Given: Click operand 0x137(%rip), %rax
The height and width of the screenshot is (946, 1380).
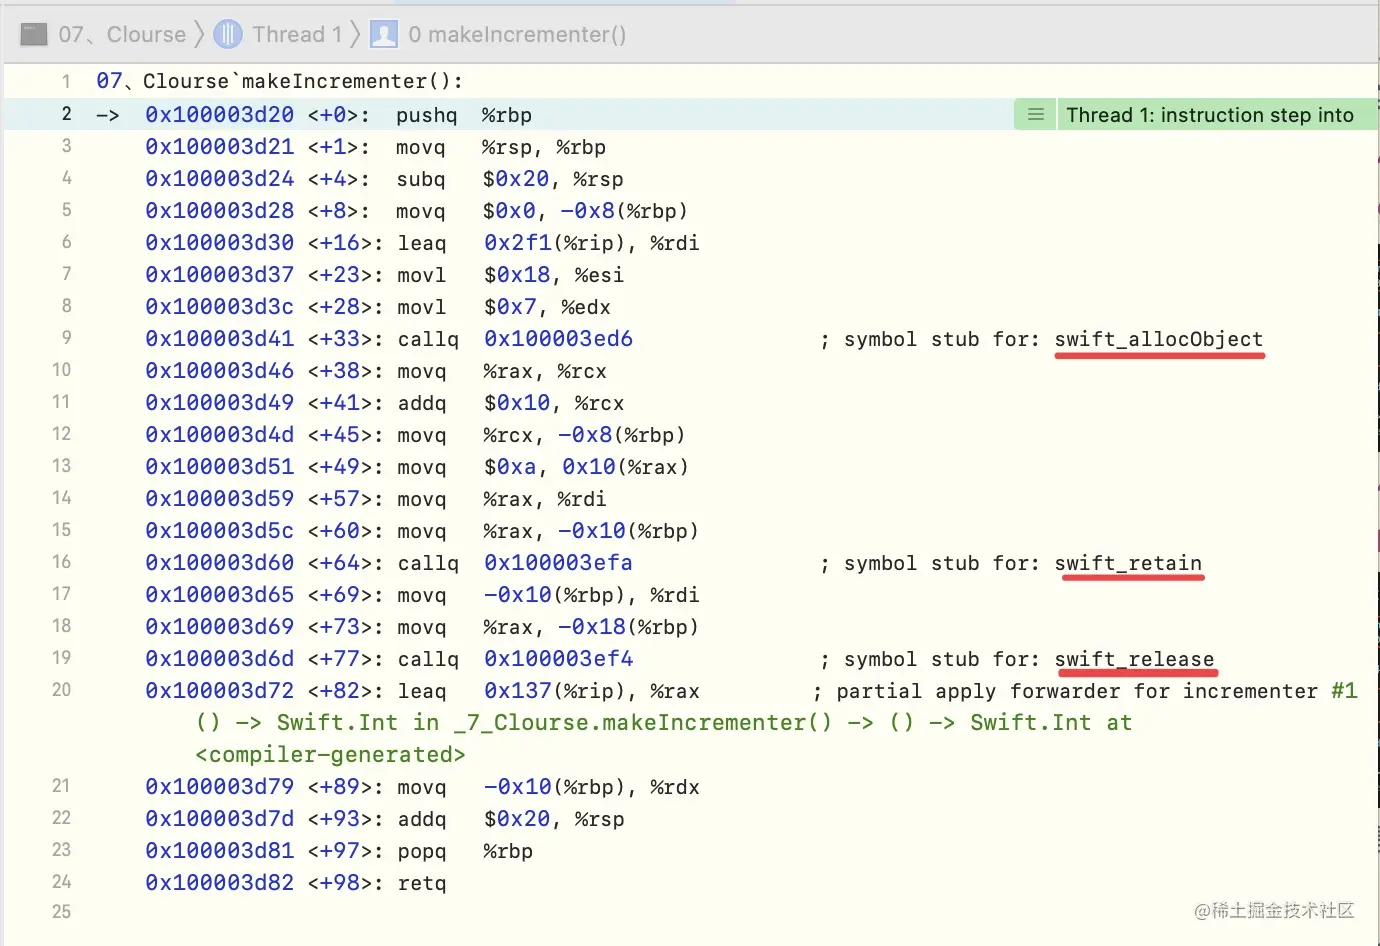Looking at the screenshot, I should (592, 691).
